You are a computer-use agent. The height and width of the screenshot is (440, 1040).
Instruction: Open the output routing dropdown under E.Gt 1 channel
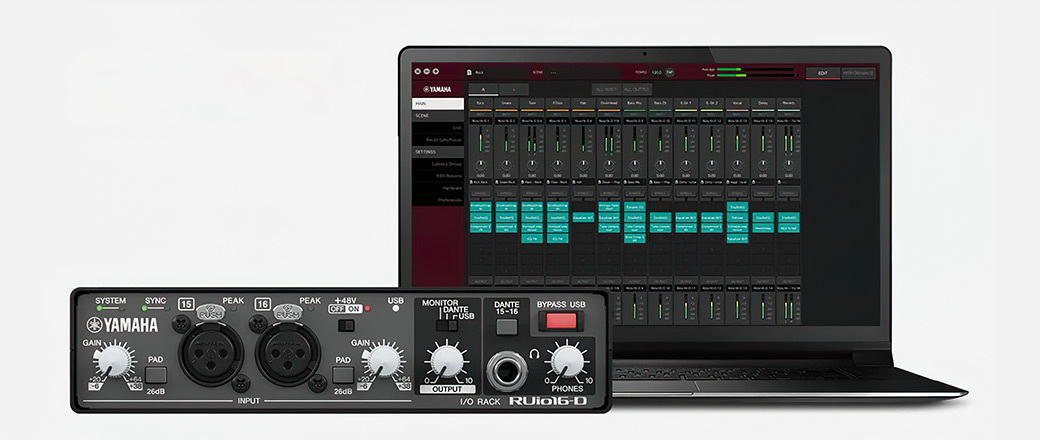tap(686, 288)
